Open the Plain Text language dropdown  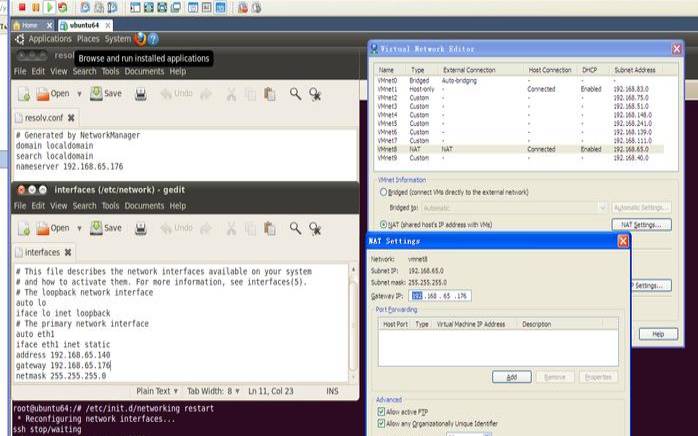point(157,391)
